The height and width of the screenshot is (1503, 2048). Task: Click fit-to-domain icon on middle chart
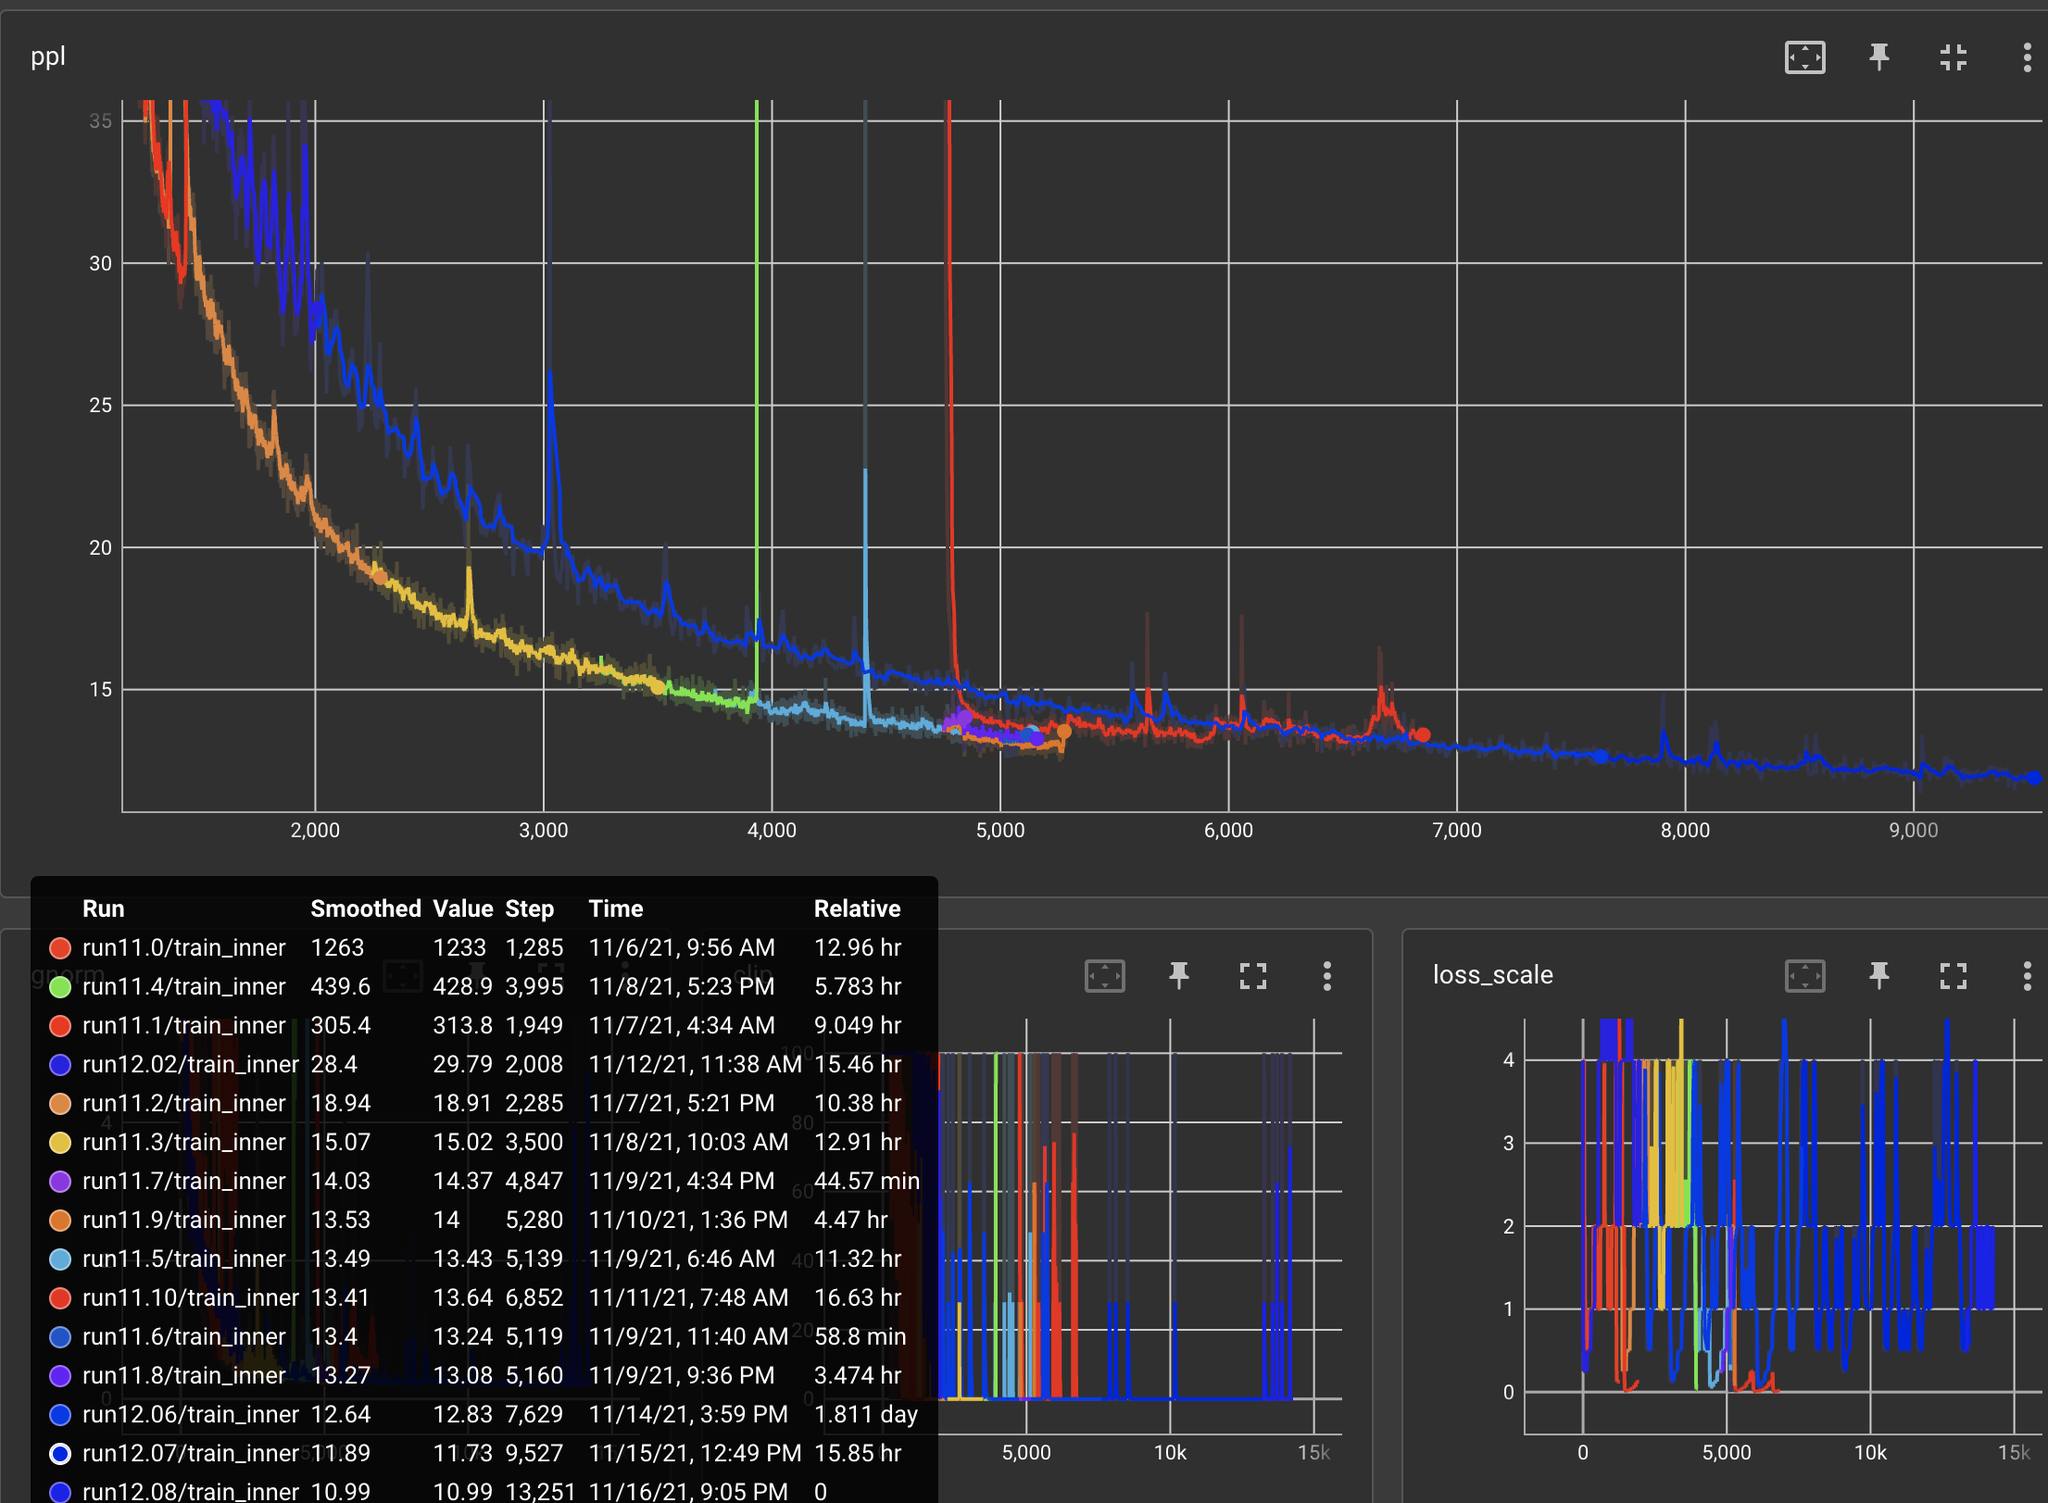click(1104, 975)
